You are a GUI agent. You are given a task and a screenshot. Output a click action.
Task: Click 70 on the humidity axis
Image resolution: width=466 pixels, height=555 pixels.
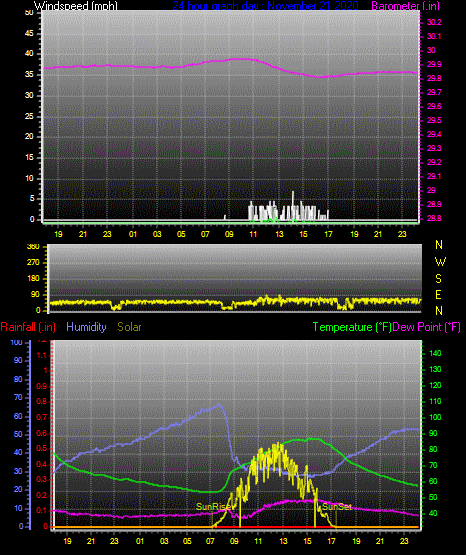point(18,397)
